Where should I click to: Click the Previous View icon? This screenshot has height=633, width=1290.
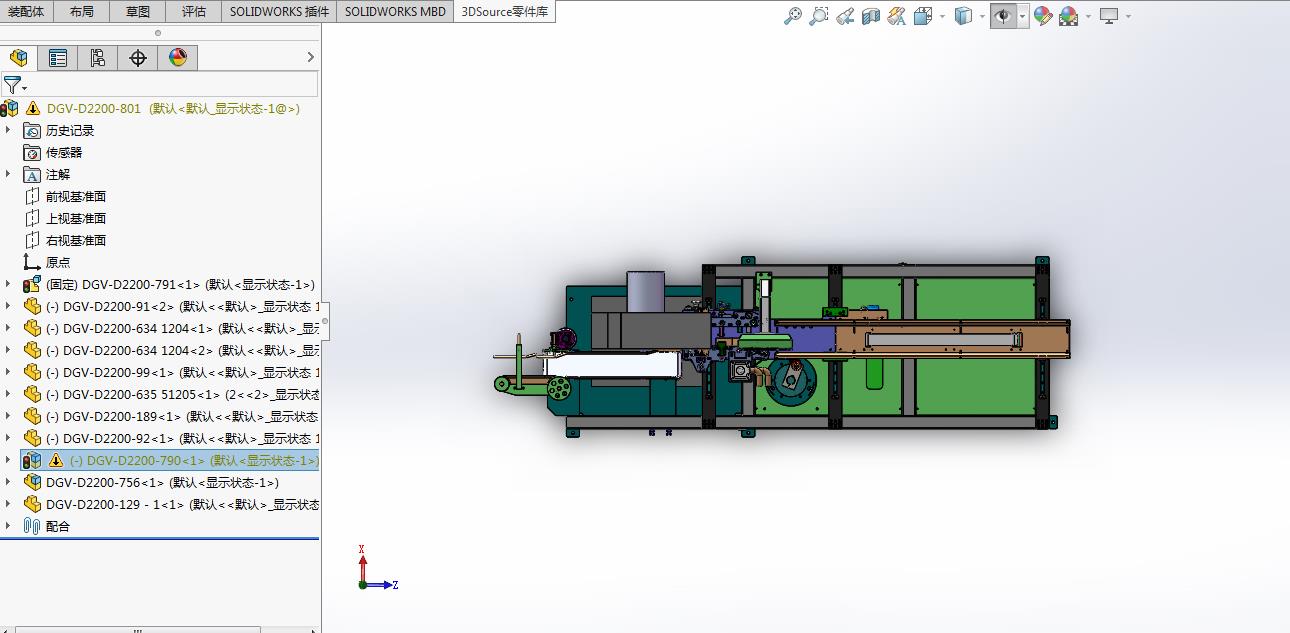pos(845,16)
